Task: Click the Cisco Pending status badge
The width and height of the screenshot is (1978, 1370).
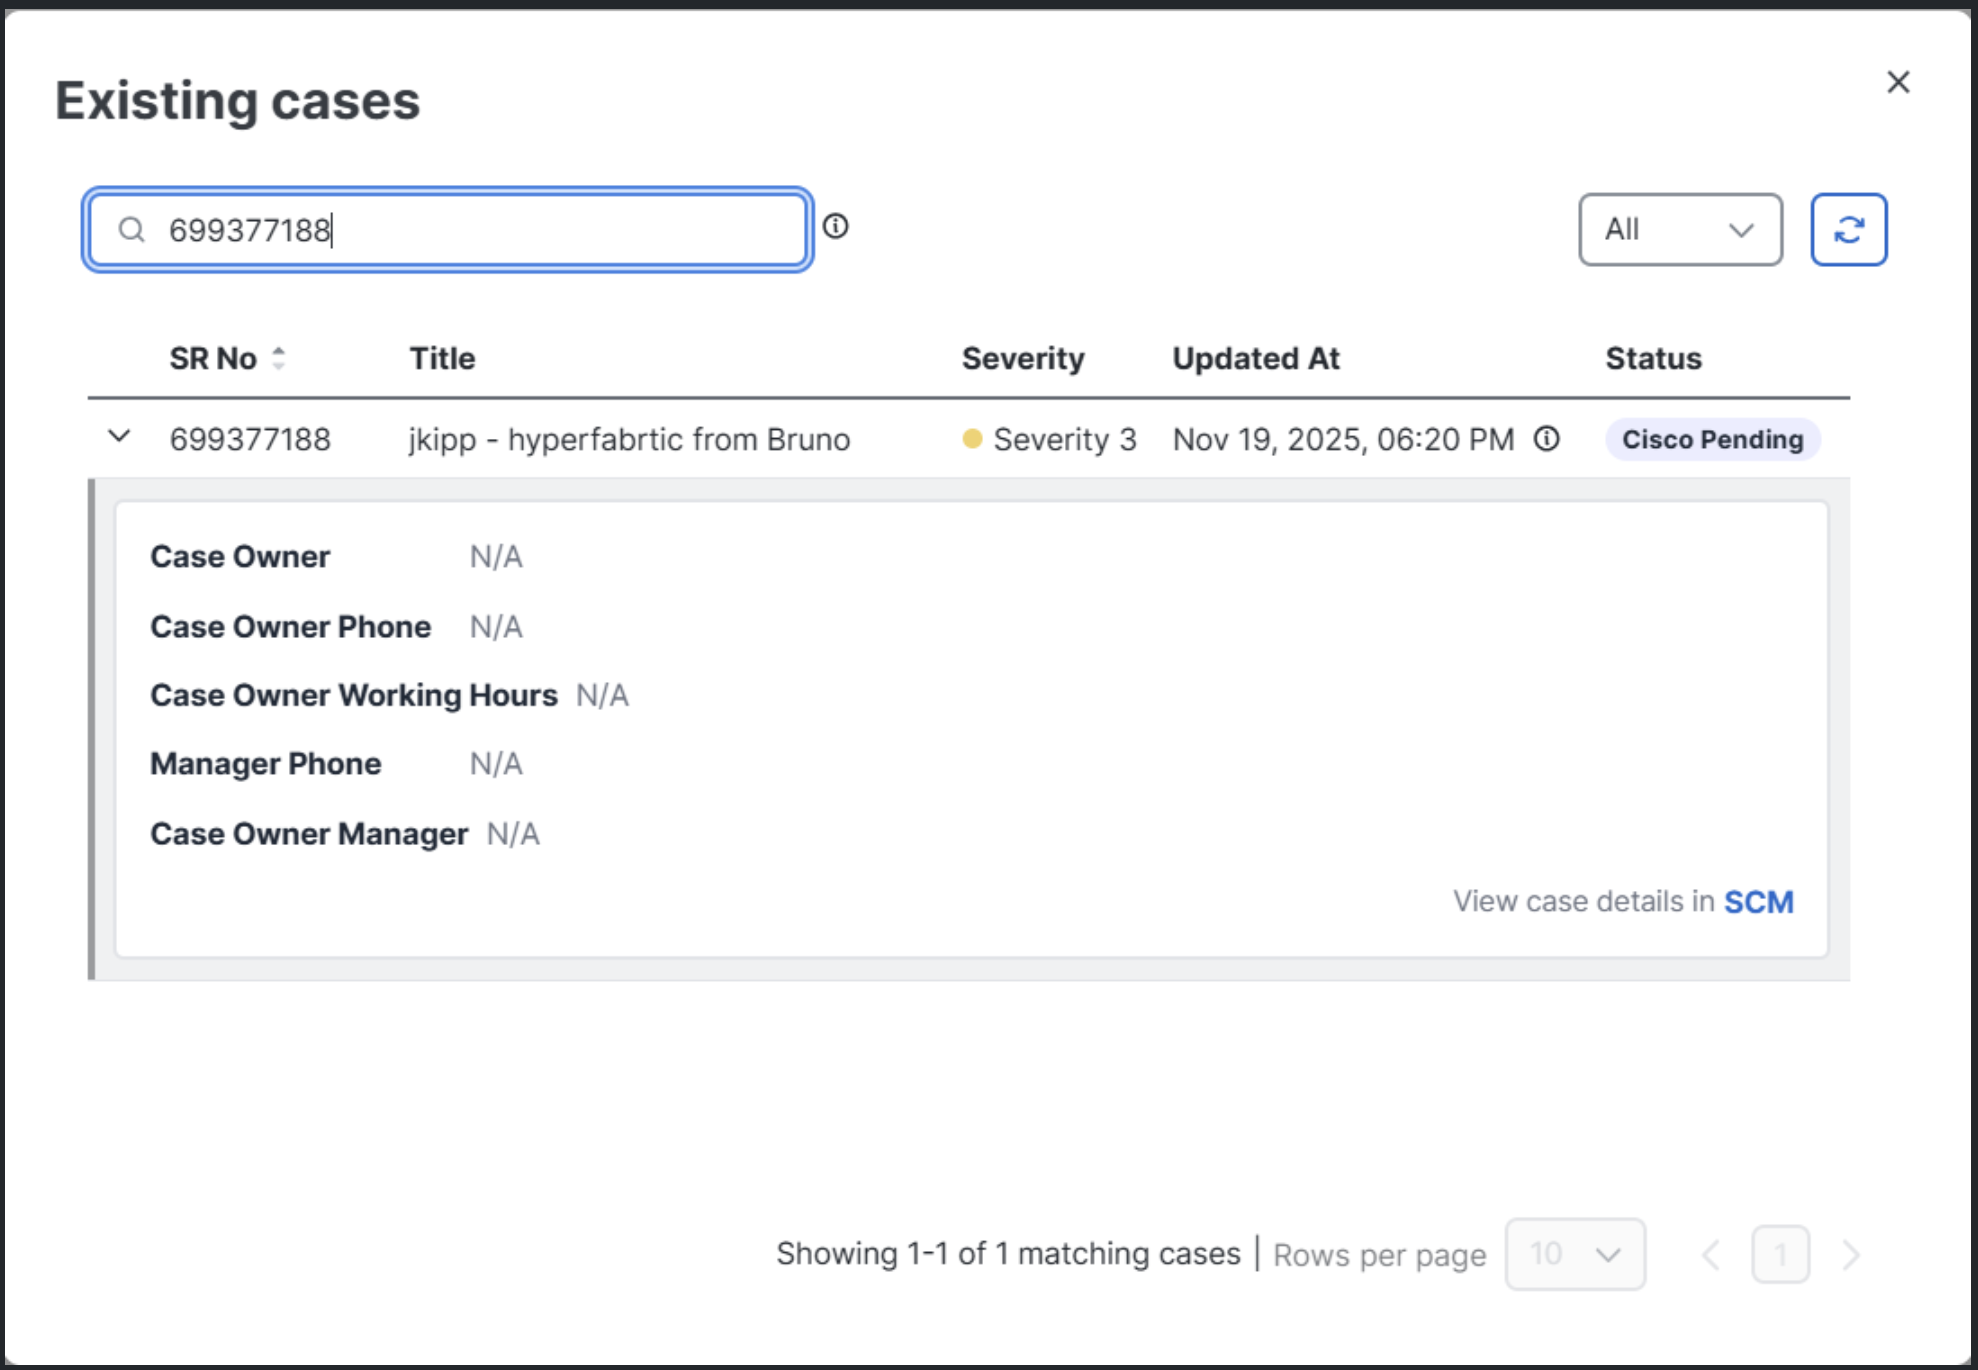Action: pos(1712,439)
